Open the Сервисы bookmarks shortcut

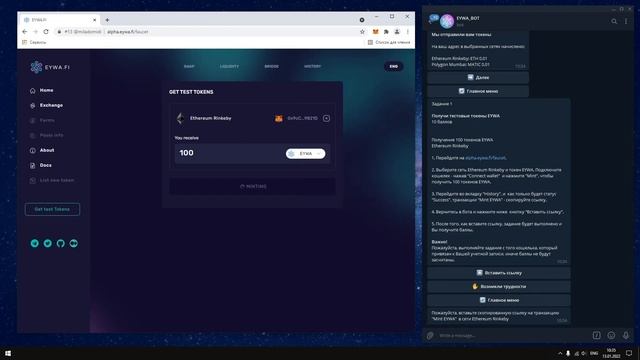click(34, 42)
